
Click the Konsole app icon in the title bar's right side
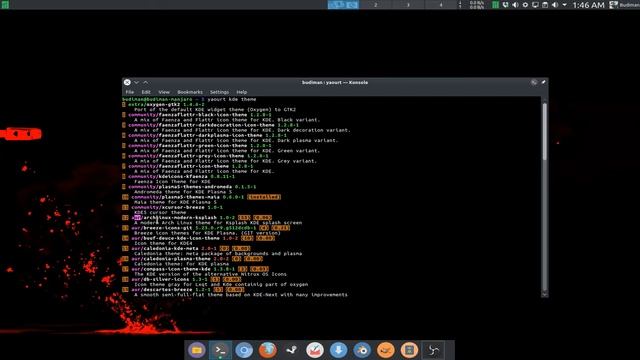coord(534,82)
